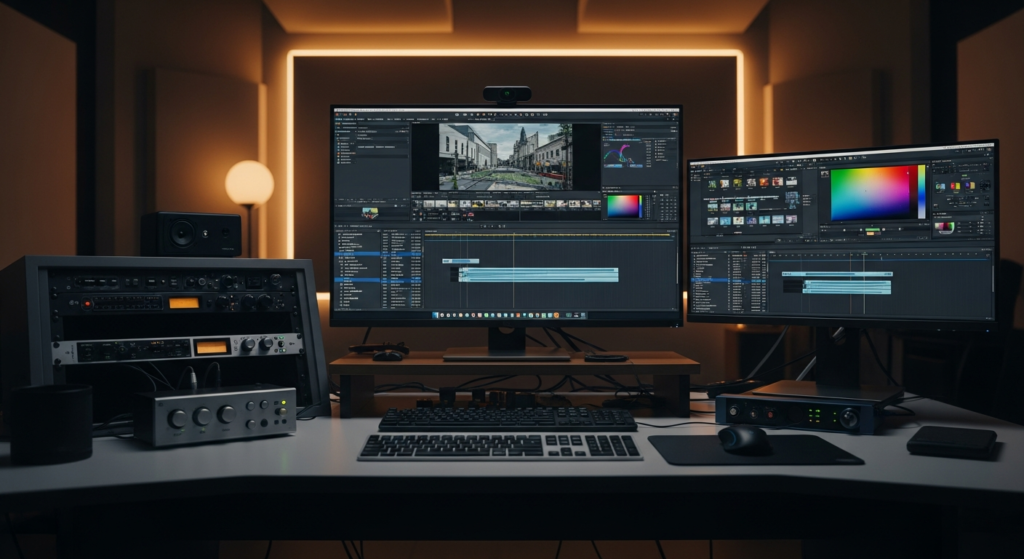Select the first tab above the left monitor's project panel
The image size is (1024, 559).
pos(345,125)
